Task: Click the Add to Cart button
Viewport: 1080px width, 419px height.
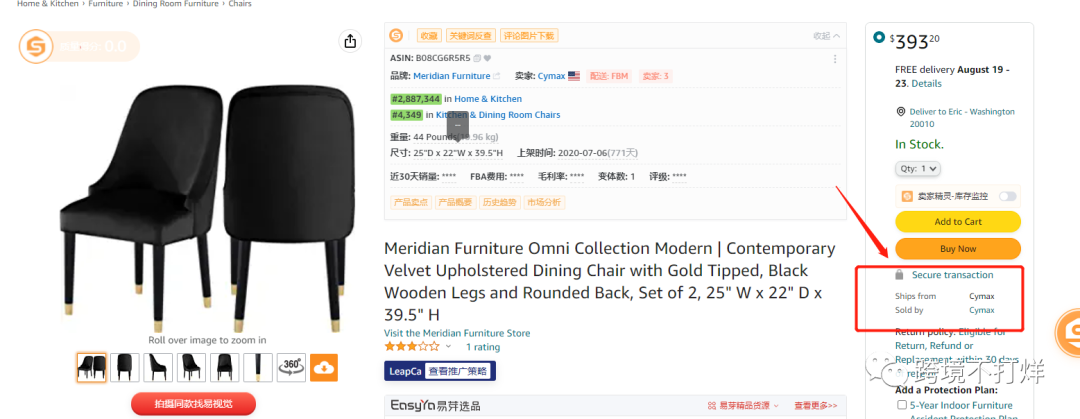Action: tap(957, 222)
